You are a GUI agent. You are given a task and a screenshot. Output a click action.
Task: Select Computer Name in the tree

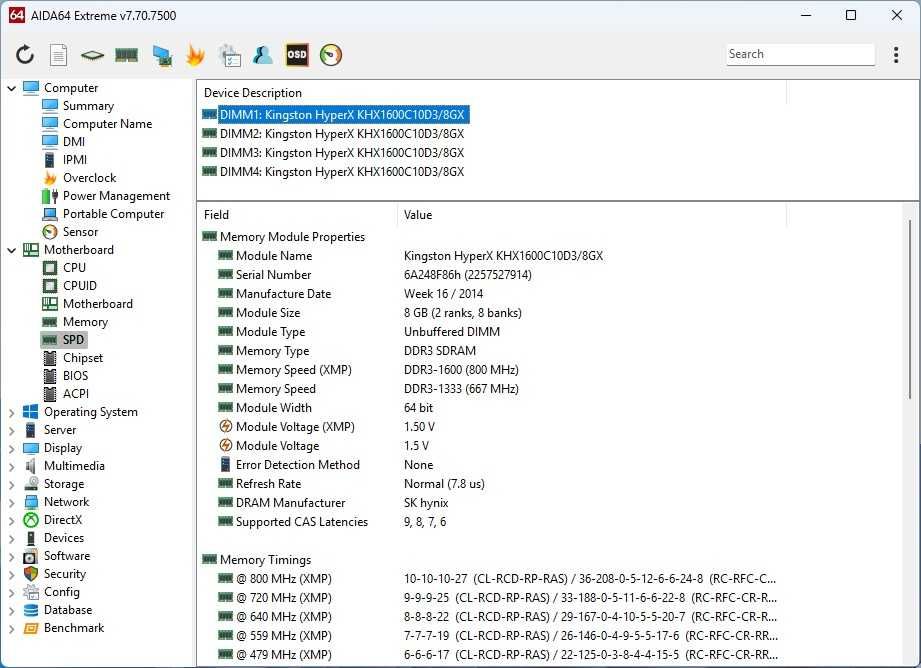pyautogui.click(x=107, y=124)
